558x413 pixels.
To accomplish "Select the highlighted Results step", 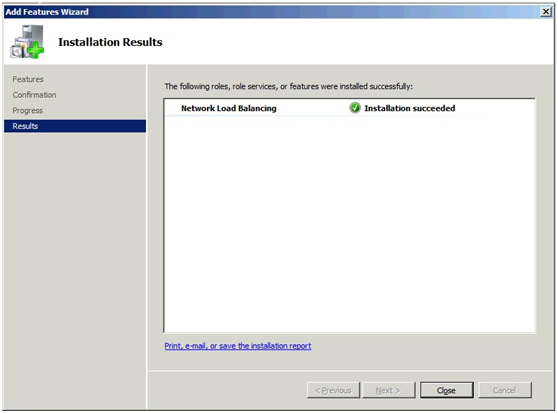I will [x=75, y=126].
